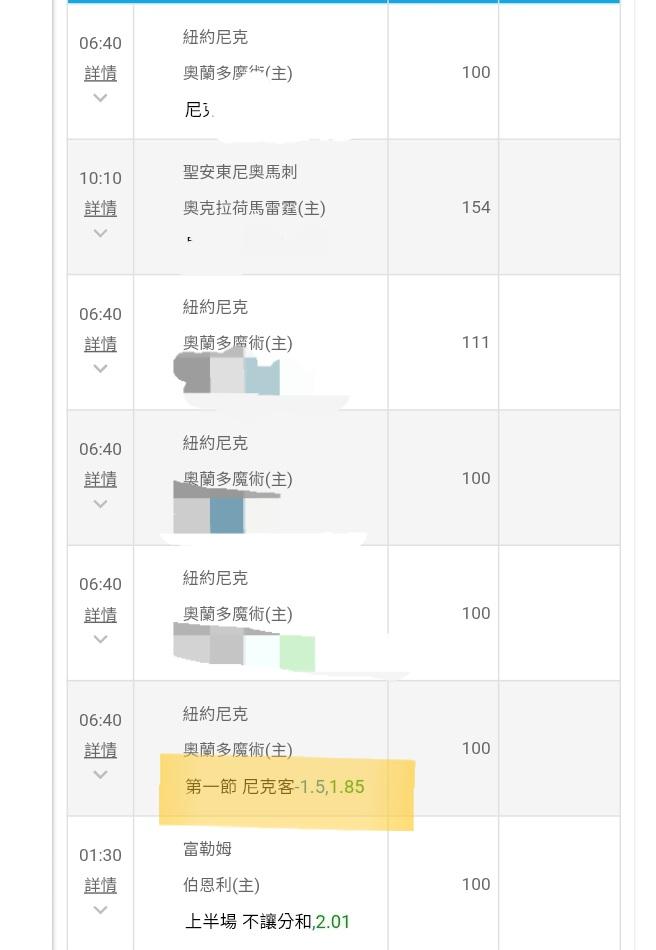Click the steel-blue color block
Screen dimensions: 656x950
227,515
